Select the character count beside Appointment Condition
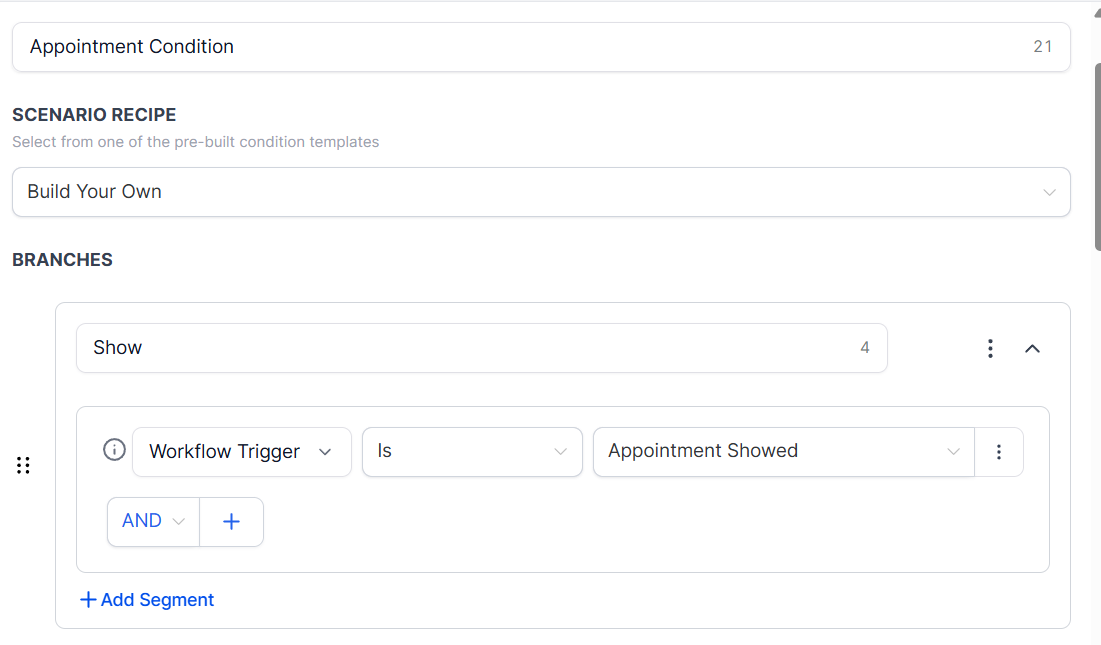 coord(1043,46)
